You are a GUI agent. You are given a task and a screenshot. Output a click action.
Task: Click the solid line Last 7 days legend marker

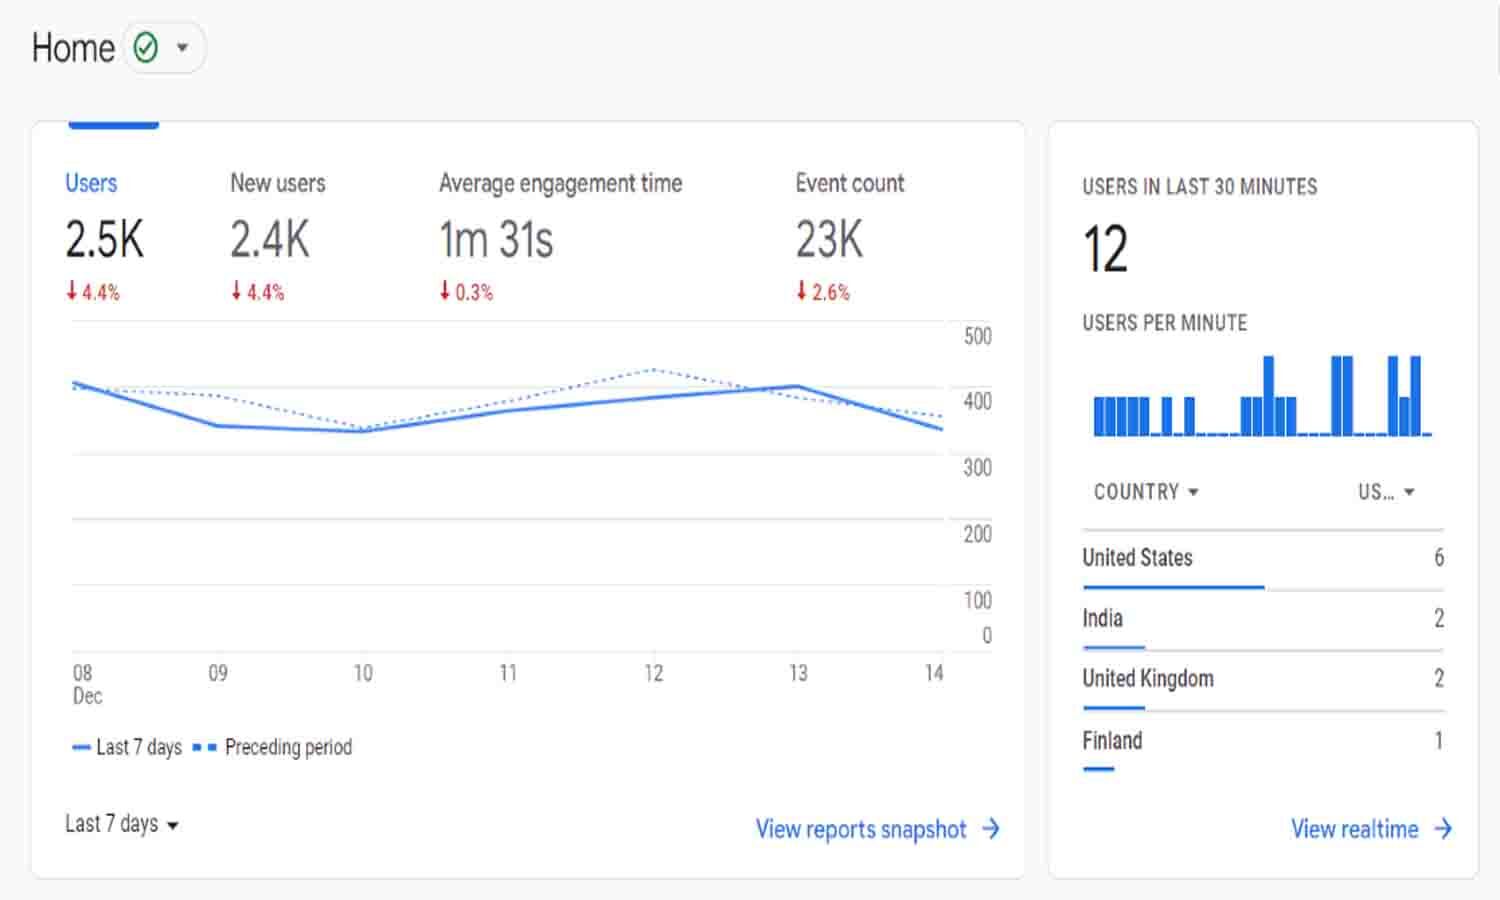[79, 747]
